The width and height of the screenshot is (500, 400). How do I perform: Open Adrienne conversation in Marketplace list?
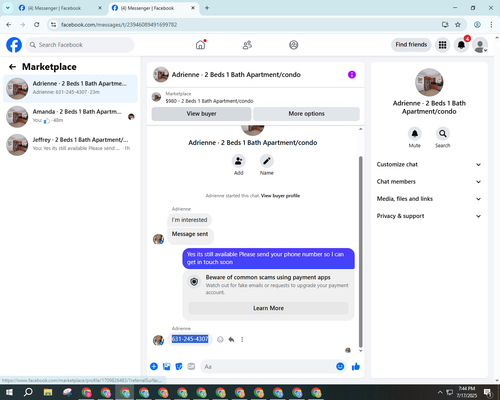(70, 89)
